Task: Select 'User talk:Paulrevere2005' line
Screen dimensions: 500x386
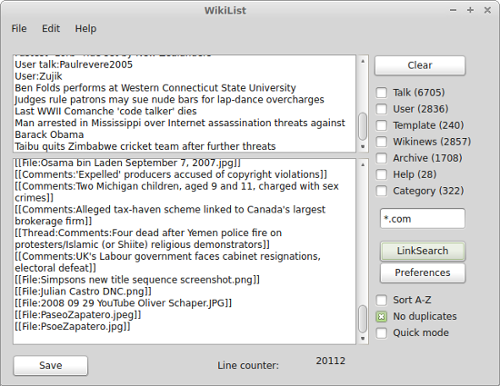Action: tap(74, 65)
